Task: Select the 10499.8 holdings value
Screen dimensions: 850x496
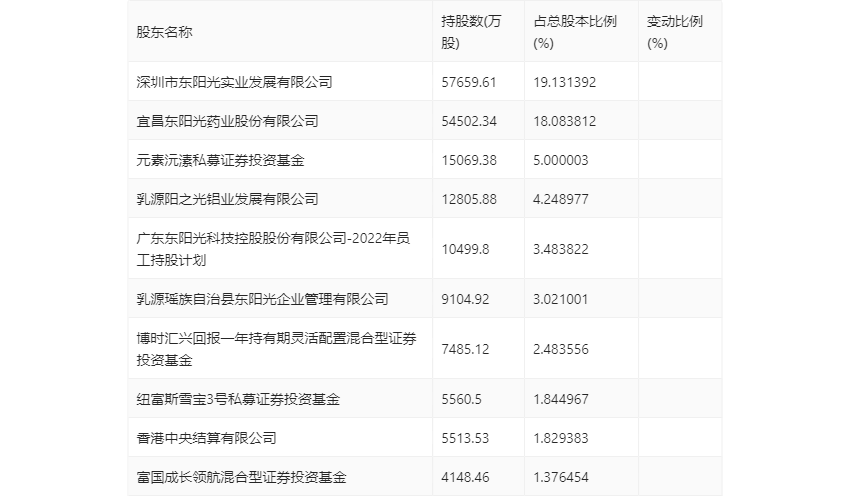Action: 465,249
